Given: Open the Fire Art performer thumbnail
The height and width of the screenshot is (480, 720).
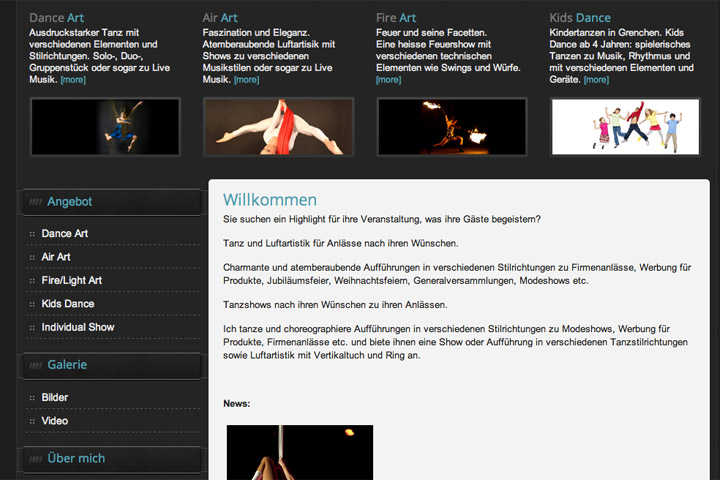Looking at the screenshot, I should [452, 127].
